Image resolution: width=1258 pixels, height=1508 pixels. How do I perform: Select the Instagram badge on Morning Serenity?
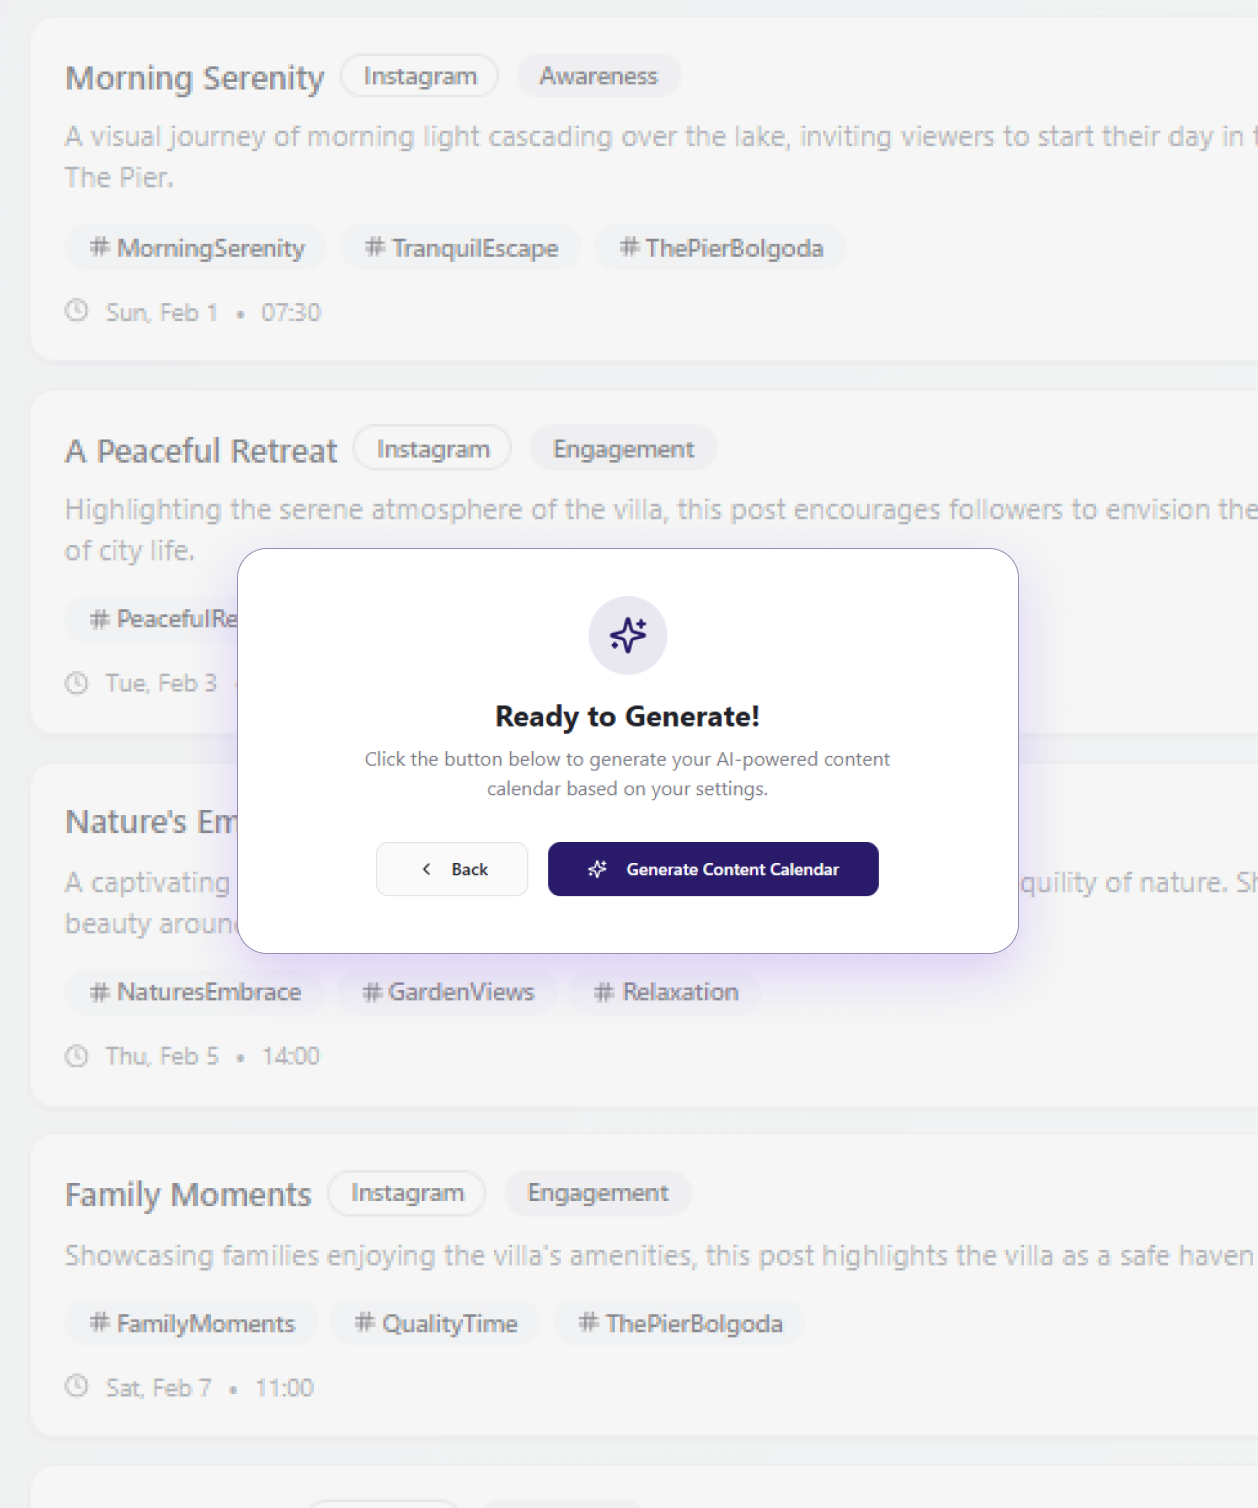(420, 76)
